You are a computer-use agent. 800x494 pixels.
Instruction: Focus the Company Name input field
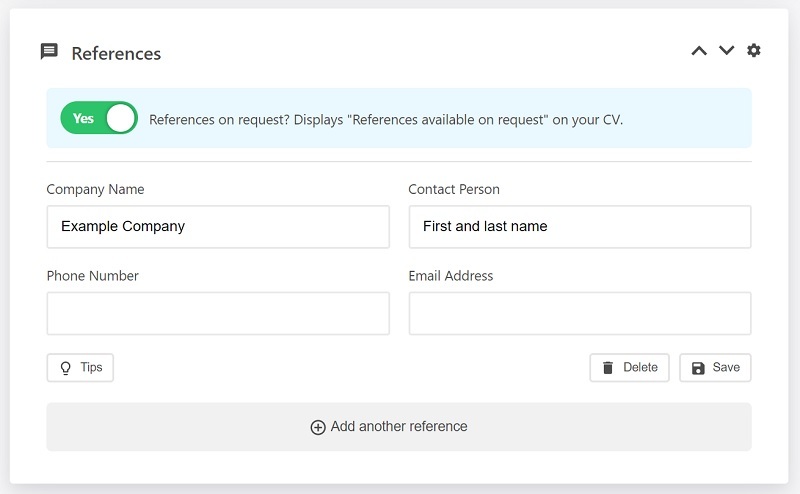pyautogui.click(x=218, y=227)
